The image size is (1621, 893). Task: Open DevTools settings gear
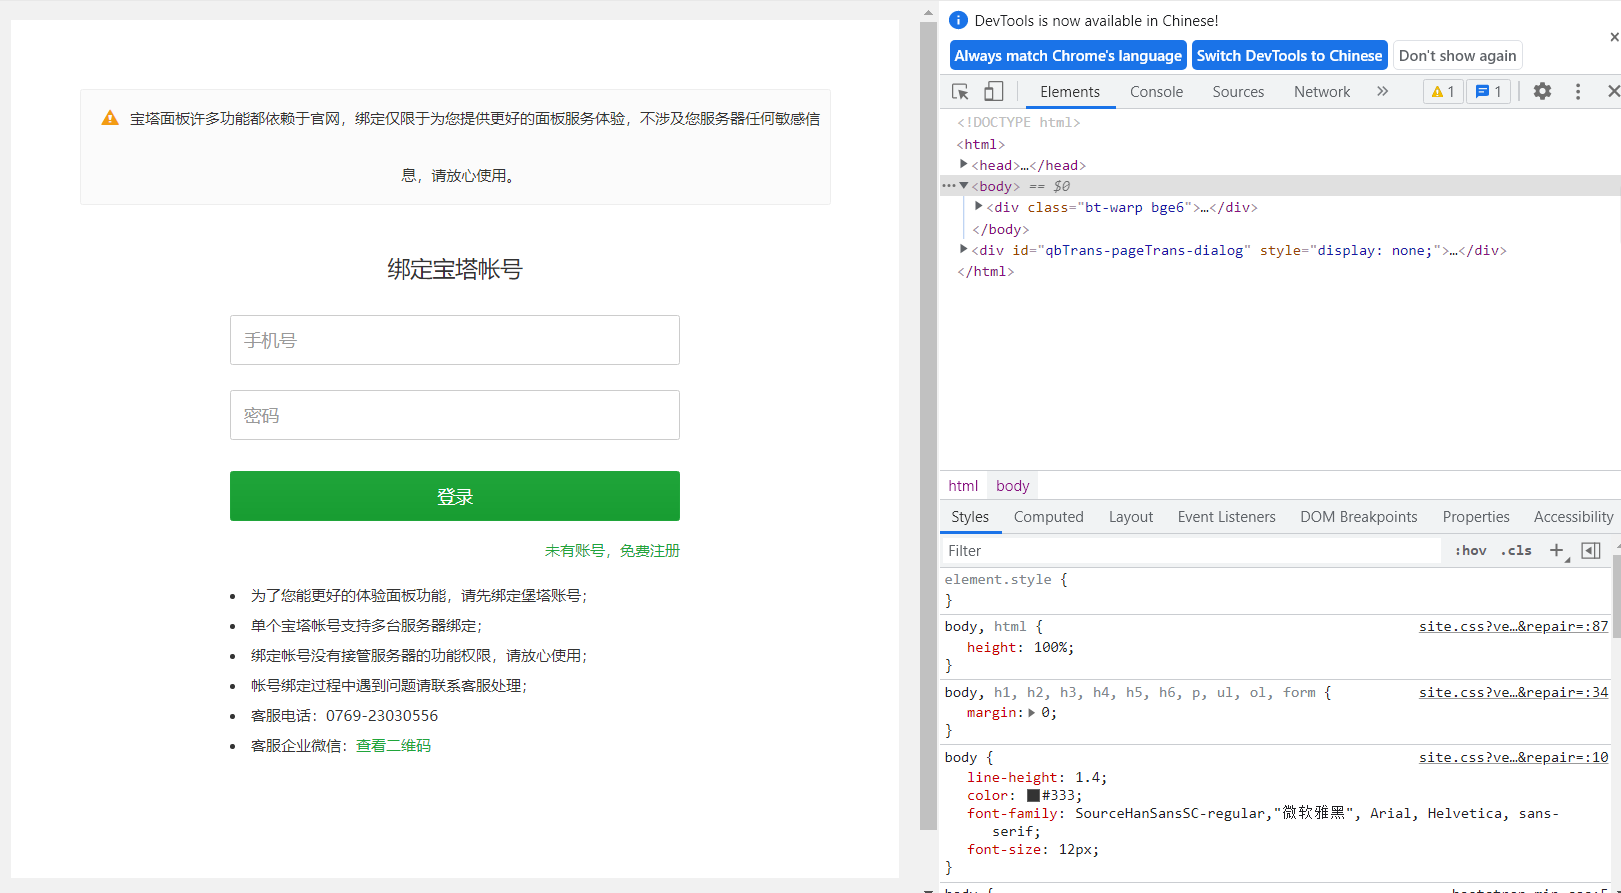[1542, 91]
